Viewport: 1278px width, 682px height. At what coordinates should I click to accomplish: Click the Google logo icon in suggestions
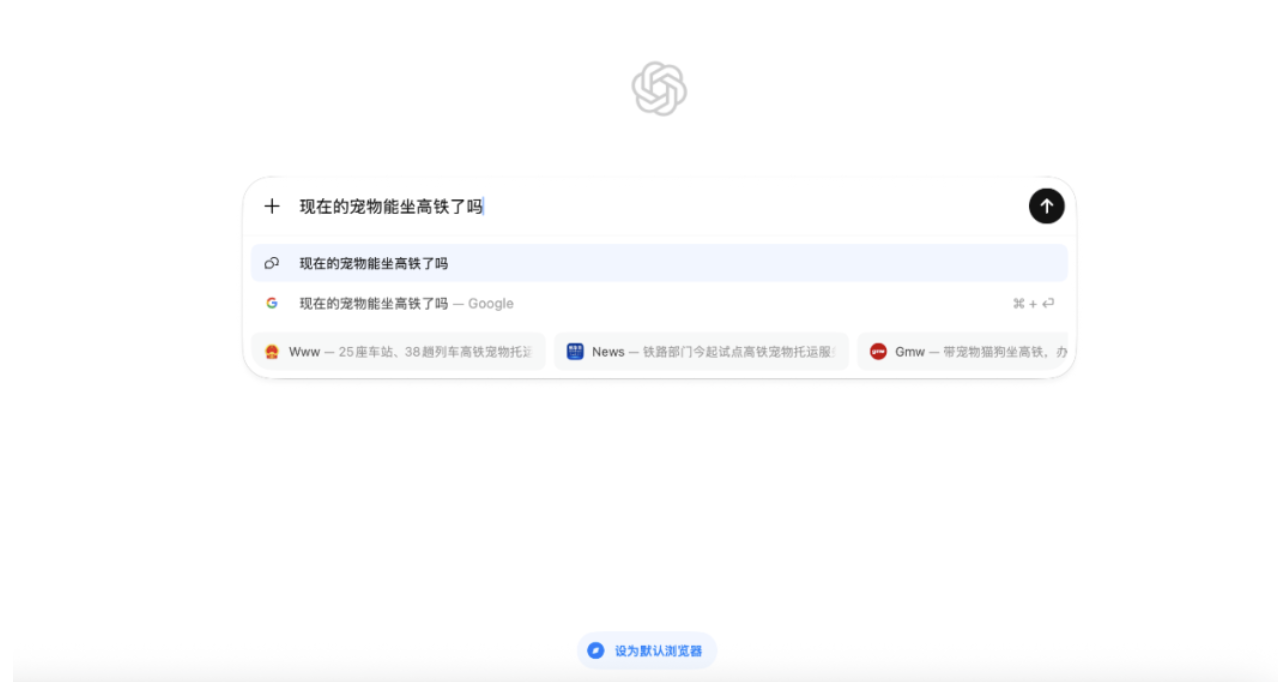click(272, 303)
